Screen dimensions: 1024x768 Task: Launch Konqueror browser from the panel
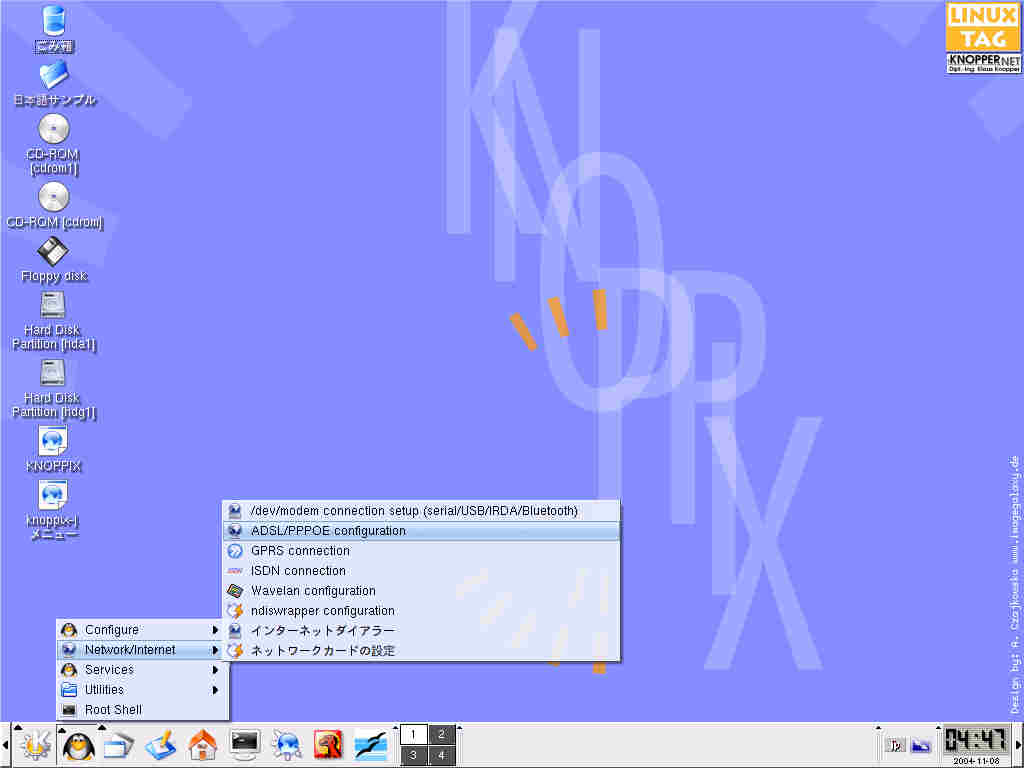tap(286, 746)
